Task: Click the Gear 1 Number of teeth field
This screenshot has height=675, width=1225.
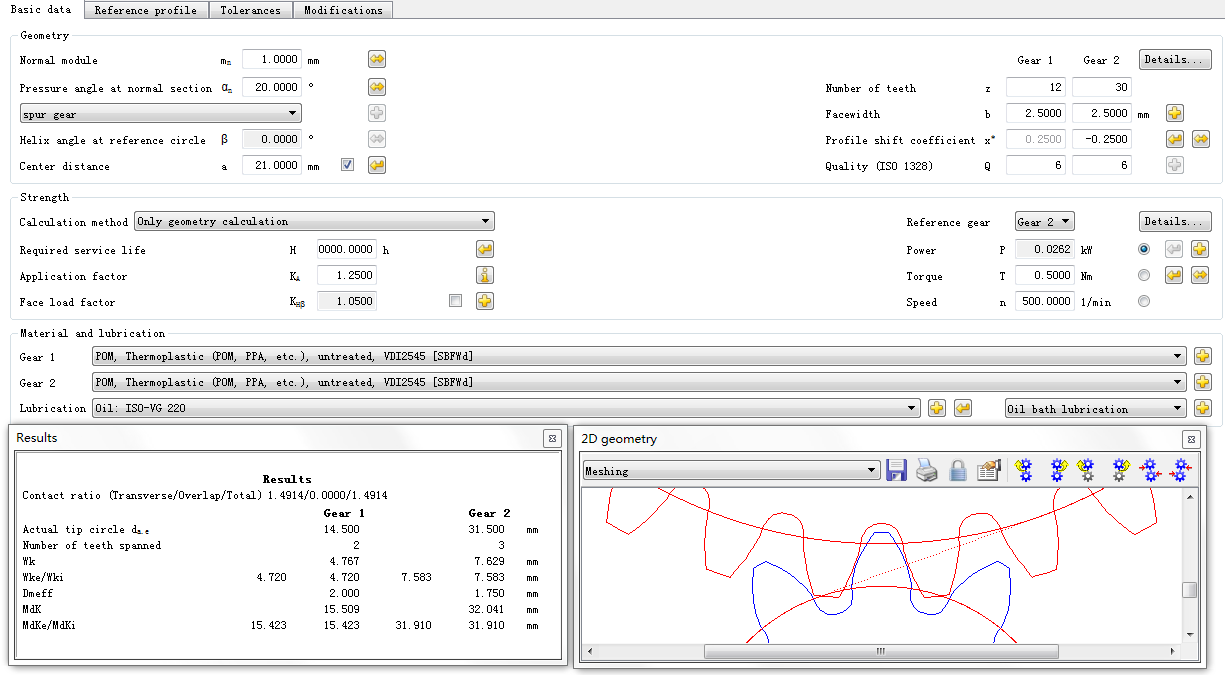Action: [x=1036, y=87]
